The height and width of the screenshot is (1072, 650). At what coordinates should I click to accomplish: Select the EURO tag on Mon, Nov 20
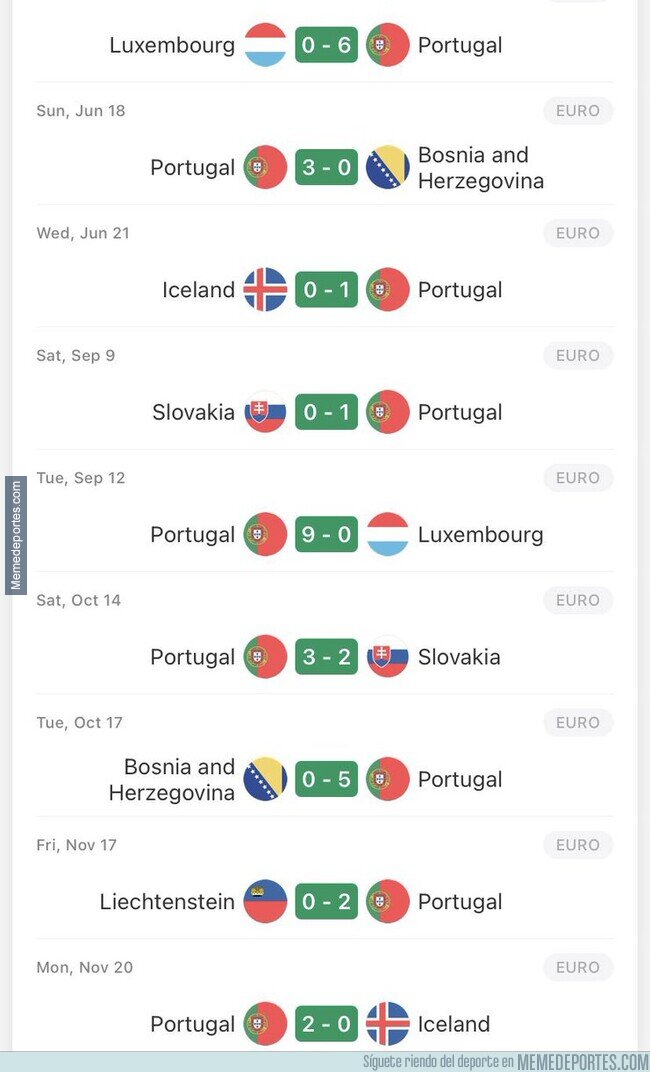[578, 967]
